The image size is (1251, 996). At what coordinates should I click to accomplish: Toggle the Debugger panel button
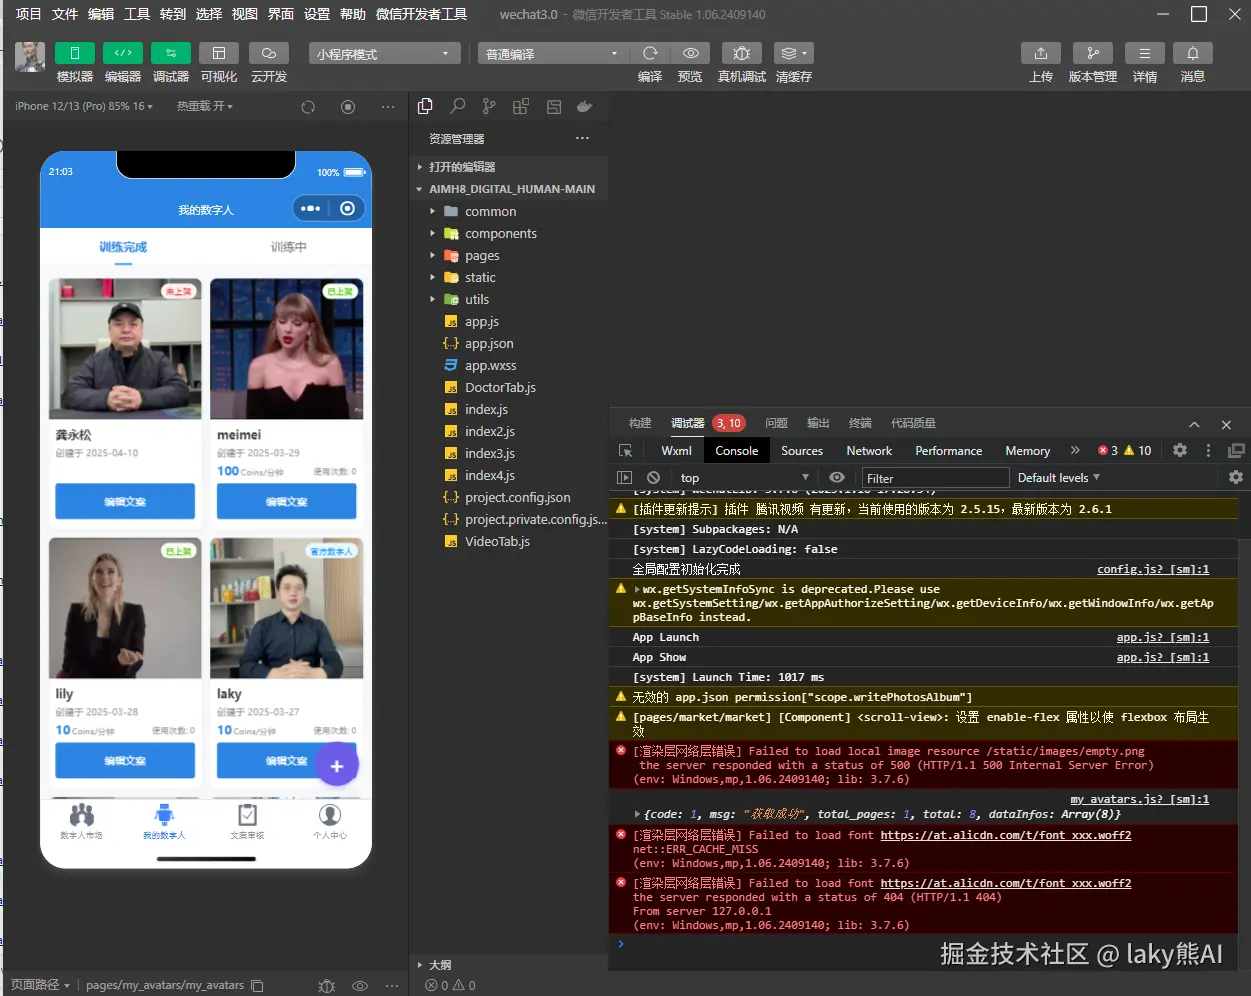[x=171, y=53]
